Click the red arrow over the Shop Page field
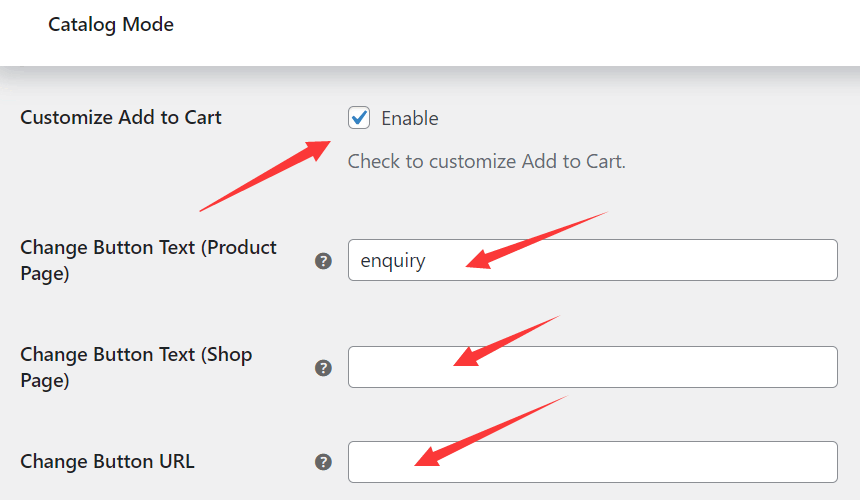This screenshot has height=500, width=860. 505,341
